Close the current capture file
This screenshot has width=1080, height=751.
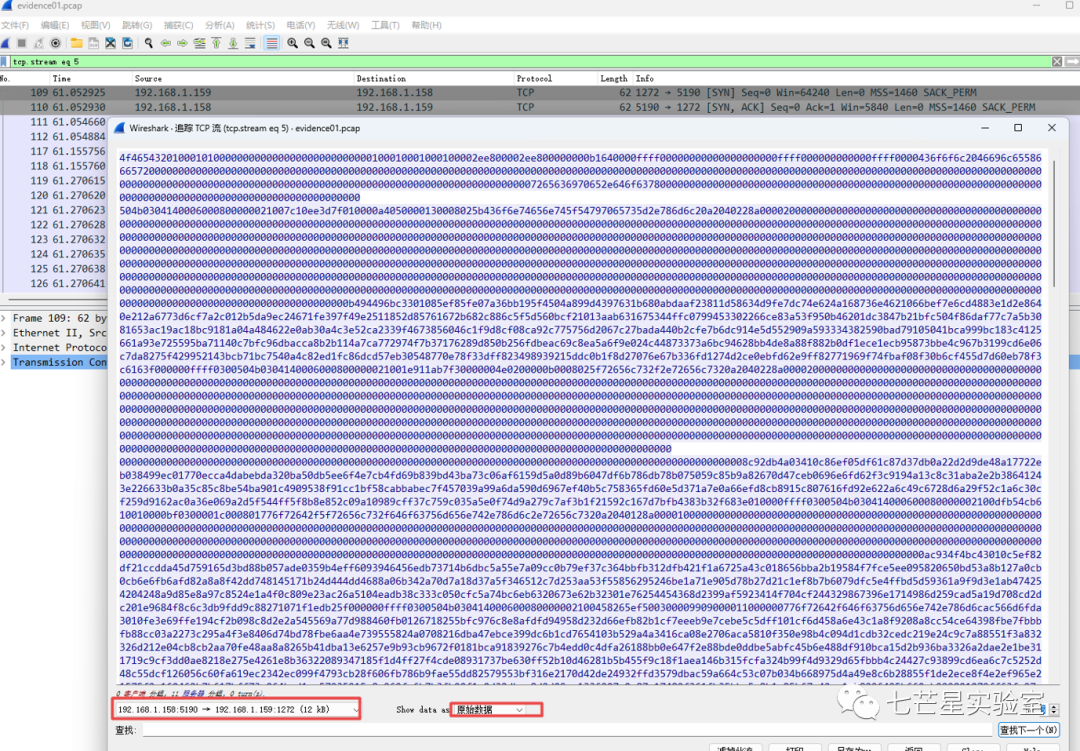point(110,43)
